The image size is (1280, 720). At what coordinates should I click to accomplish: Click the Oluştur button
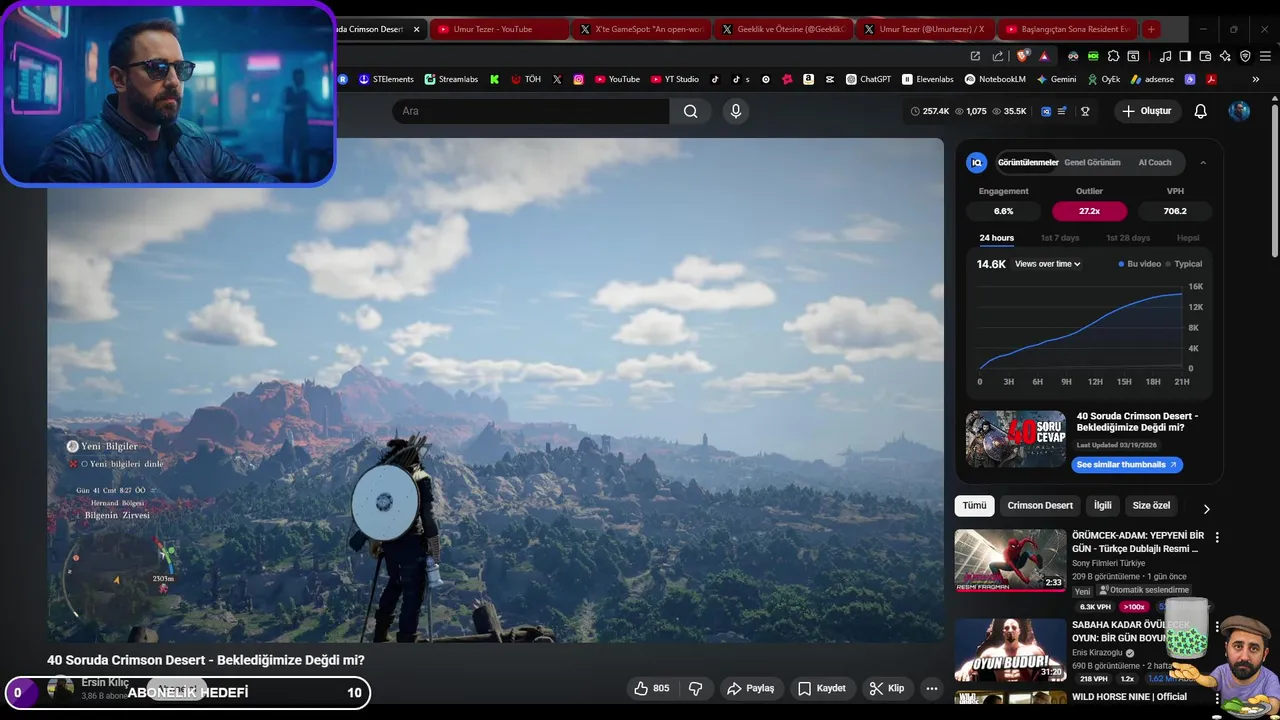pyautogui.click(x=1148, y=111)
